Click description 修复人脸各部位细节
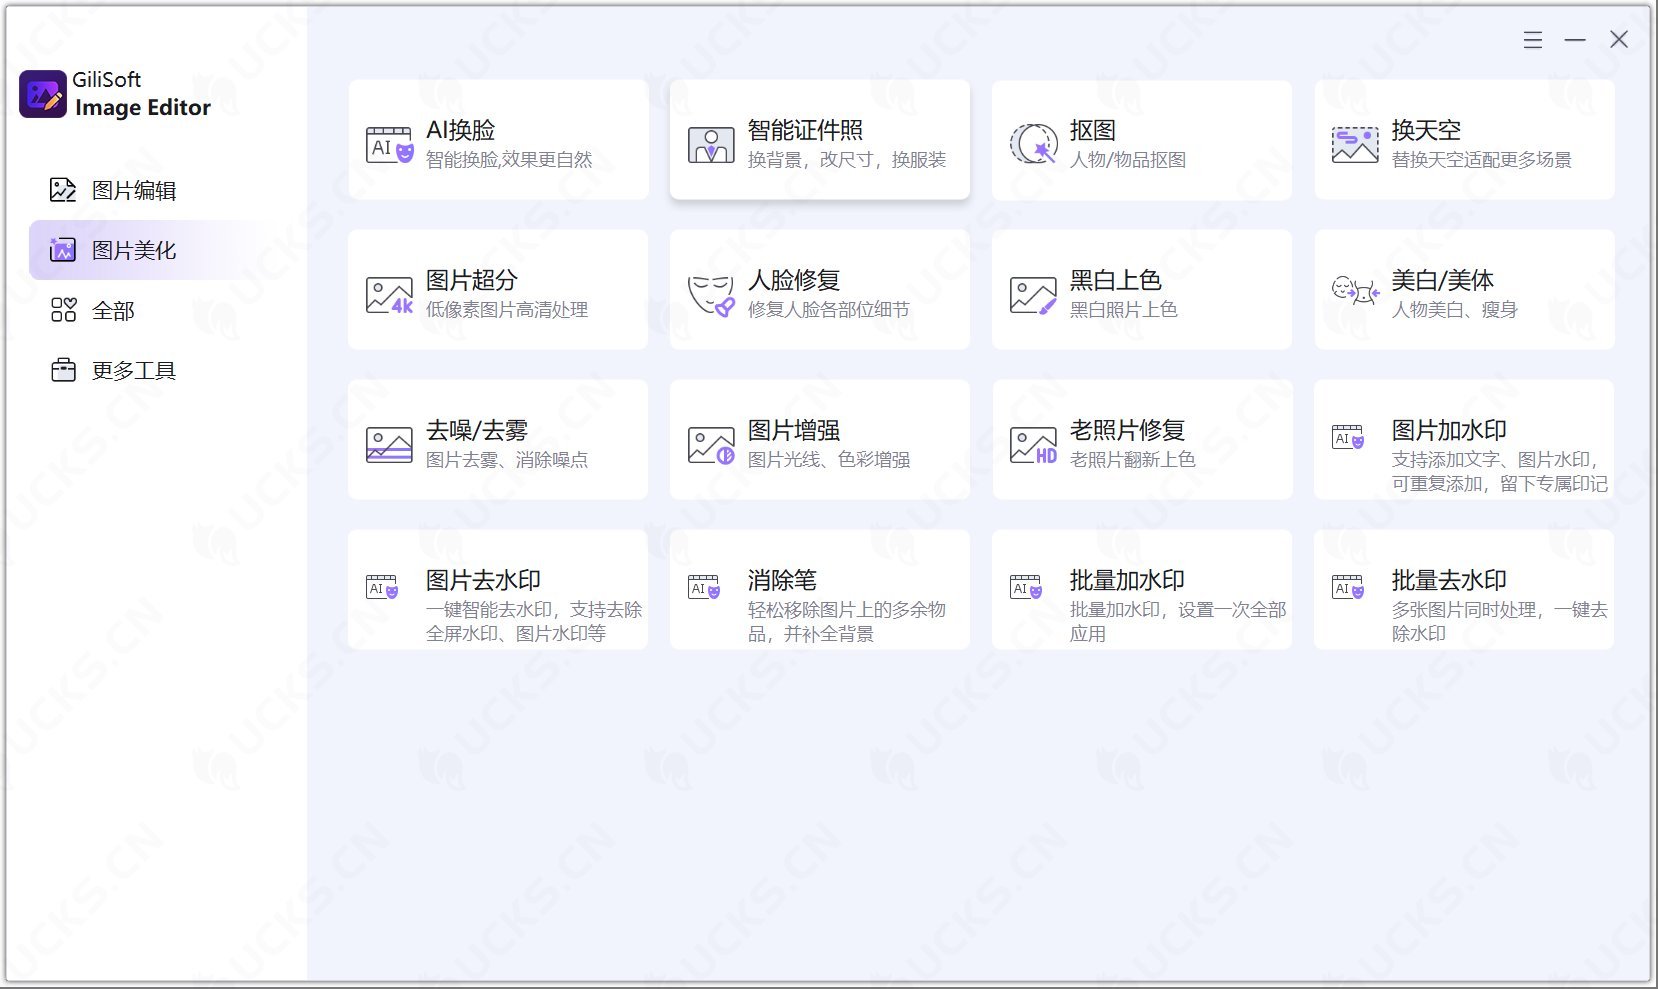Viewport: 1658px width, 989px height. (x=829, y=310)
